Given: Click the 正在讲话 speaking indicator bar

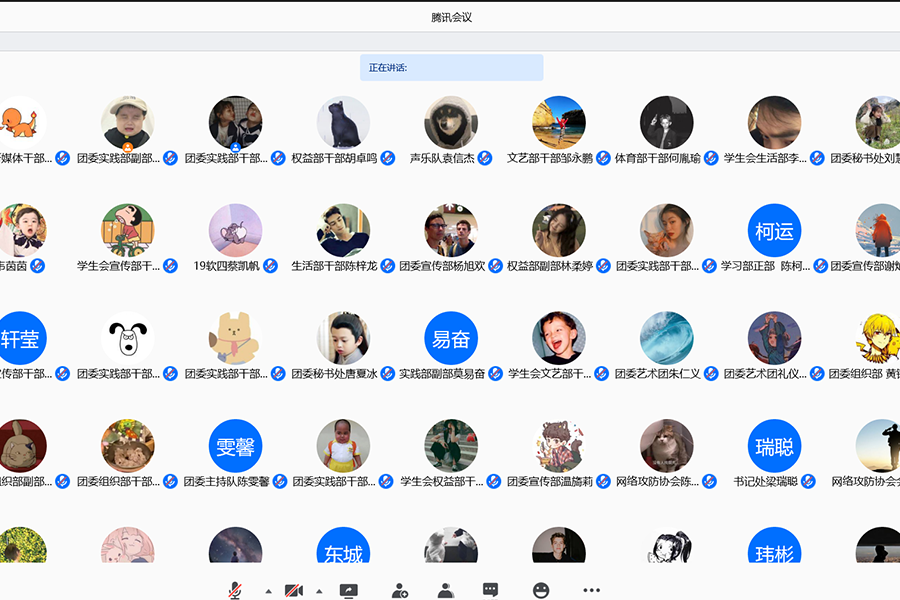Looking at the screenshot, I should coord(451,68).
